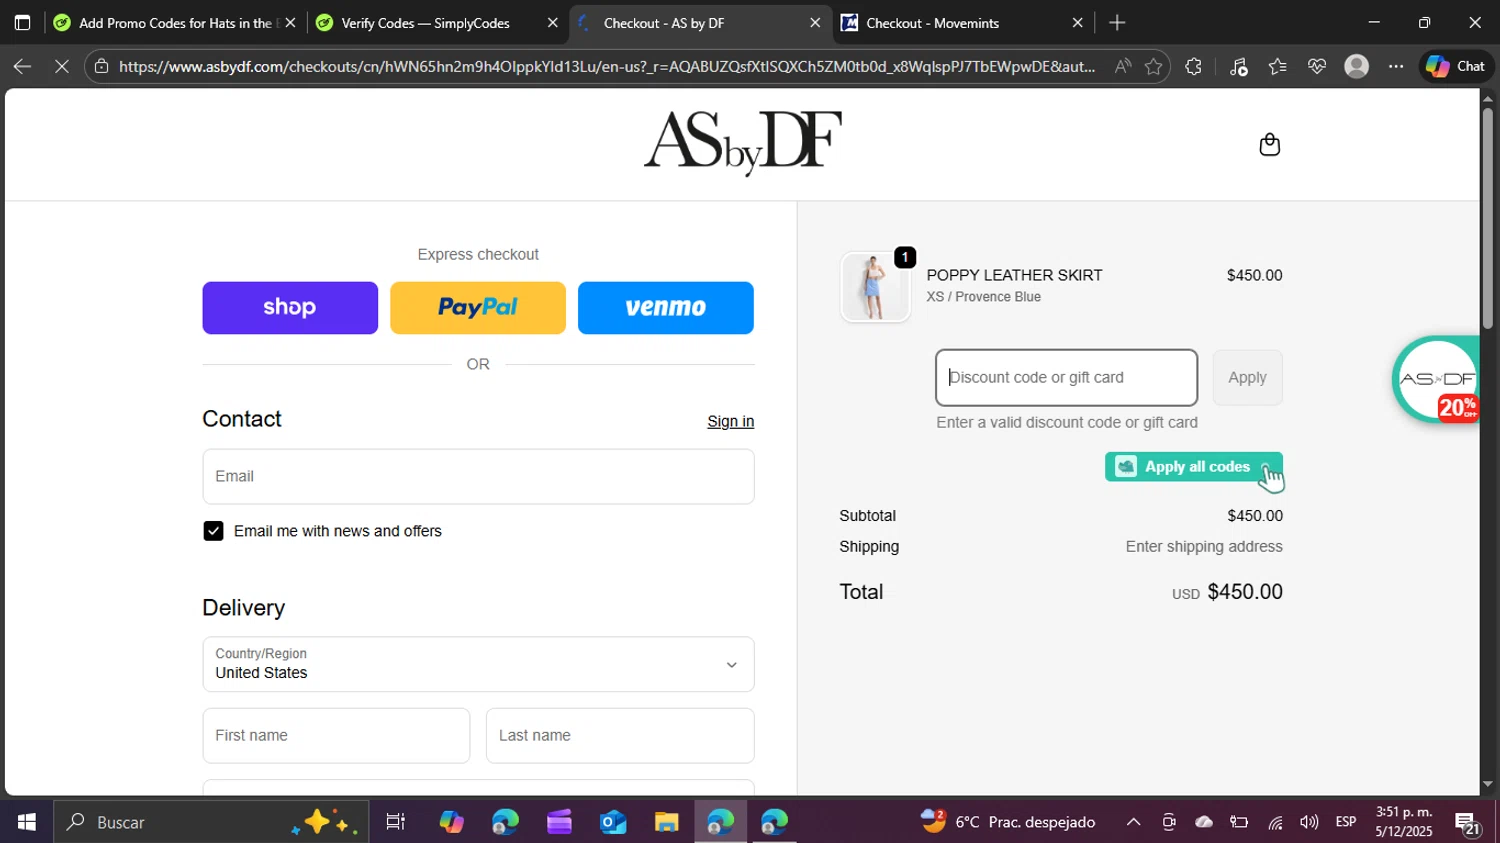
Task: Close the Checkout - Movemints tab
Action: 1077,22
